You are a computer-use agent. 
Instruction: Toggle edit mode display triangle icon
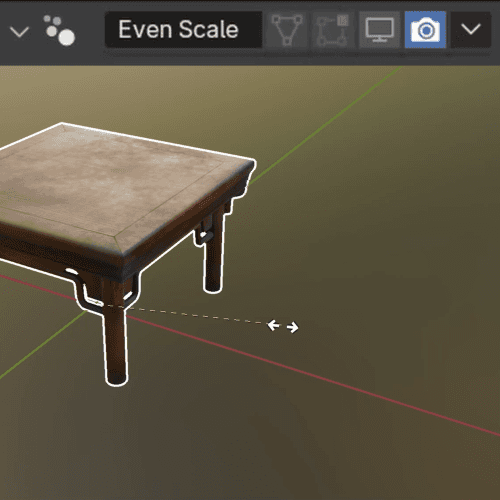287,30
